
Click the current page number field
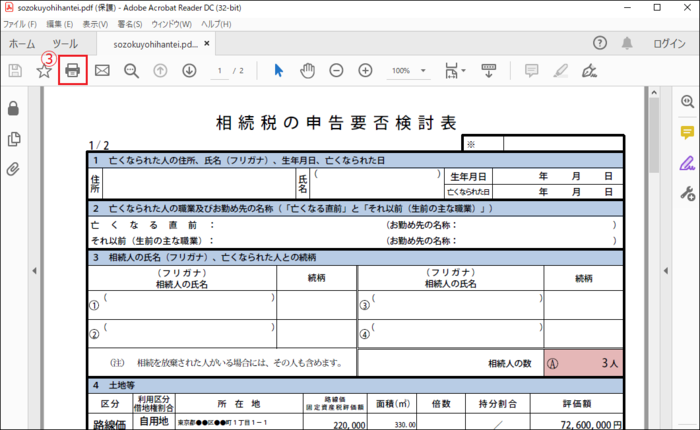[x=218, y=71]
